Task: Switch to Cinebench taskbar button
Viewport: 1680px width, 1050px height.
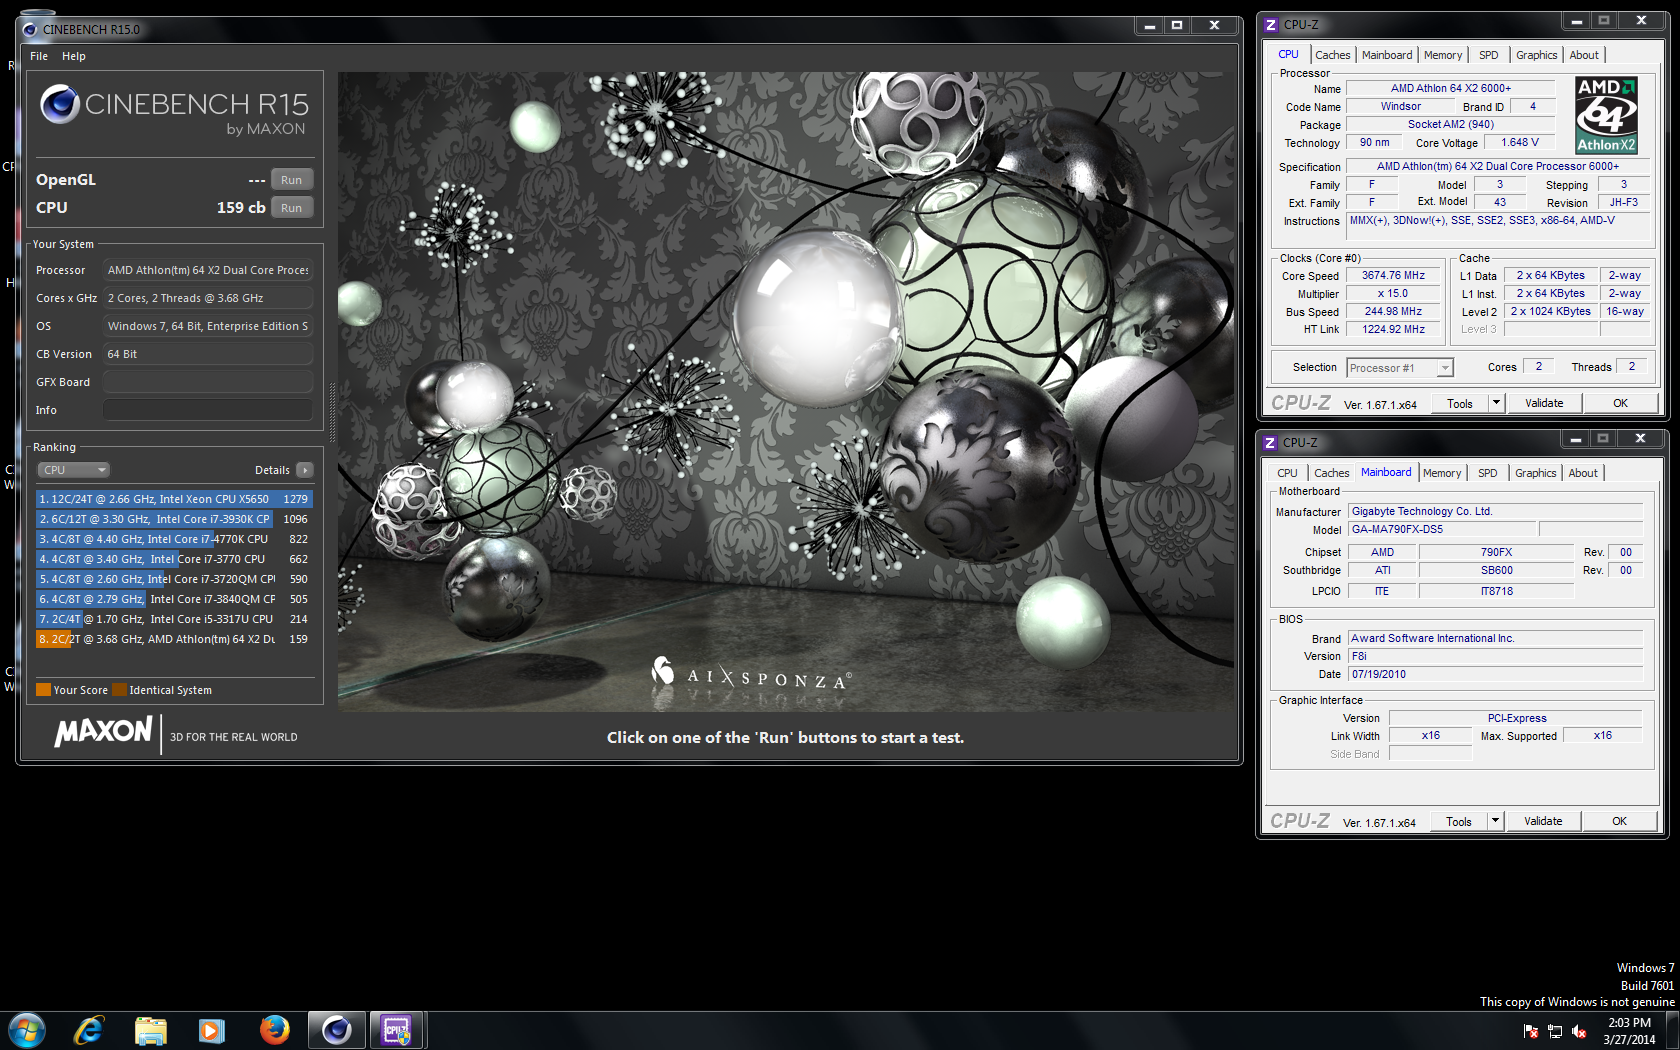Action: point(336,1030)
